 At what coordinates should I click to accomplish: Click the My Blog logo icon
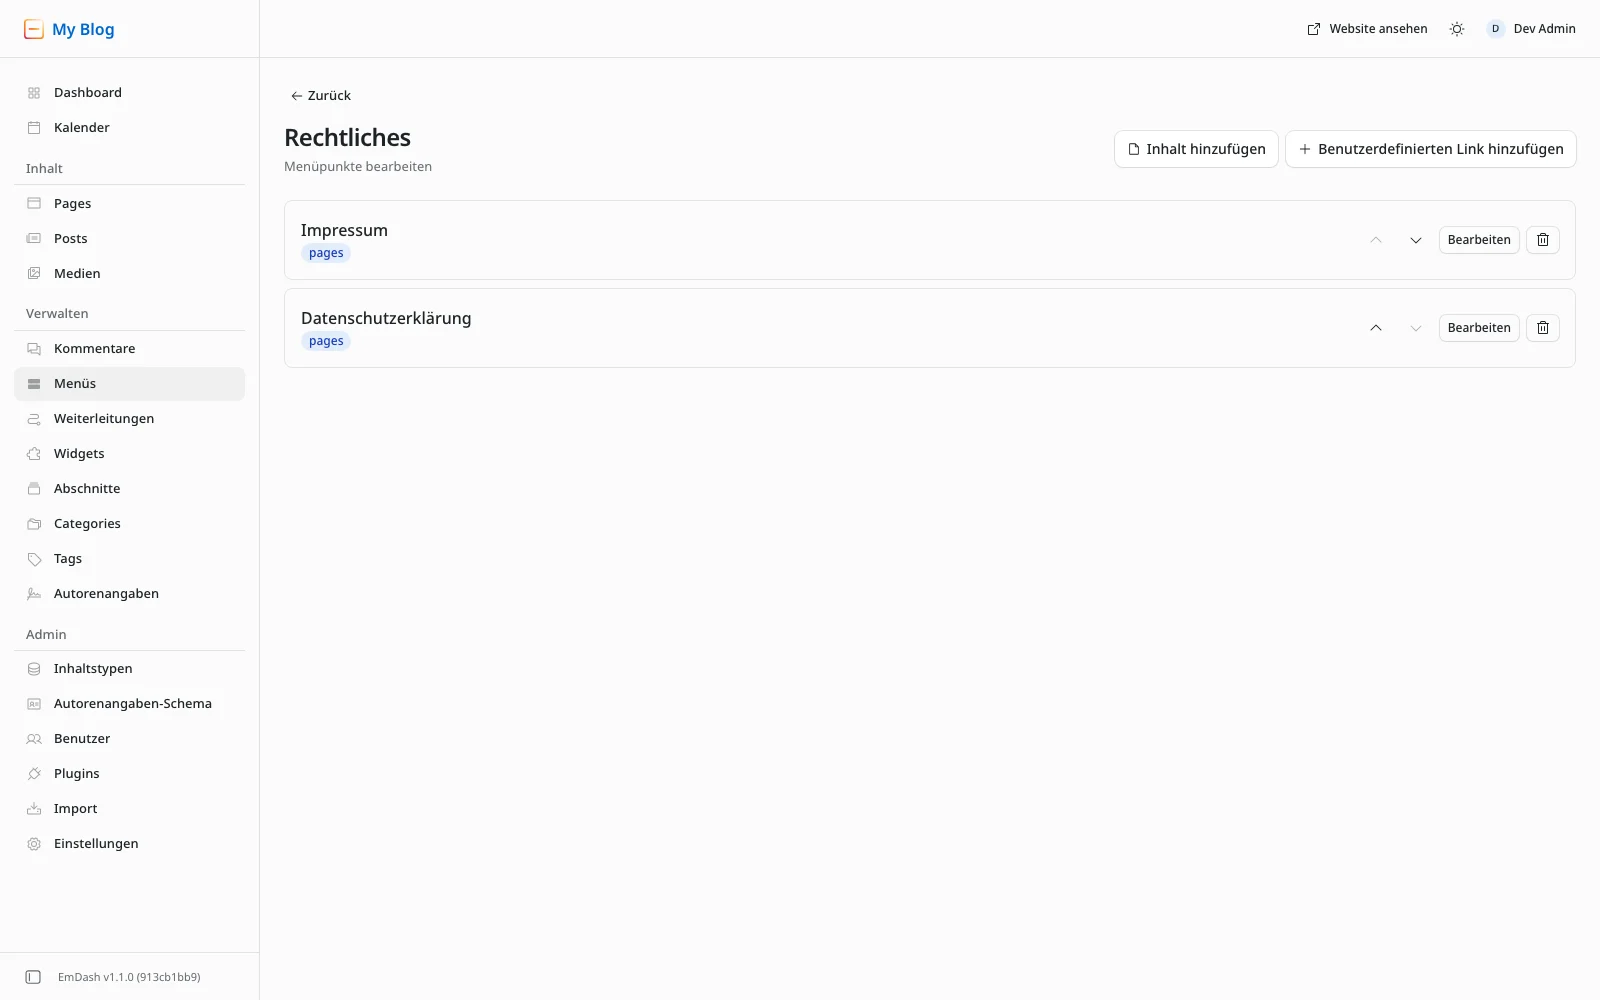click(34, 29)
